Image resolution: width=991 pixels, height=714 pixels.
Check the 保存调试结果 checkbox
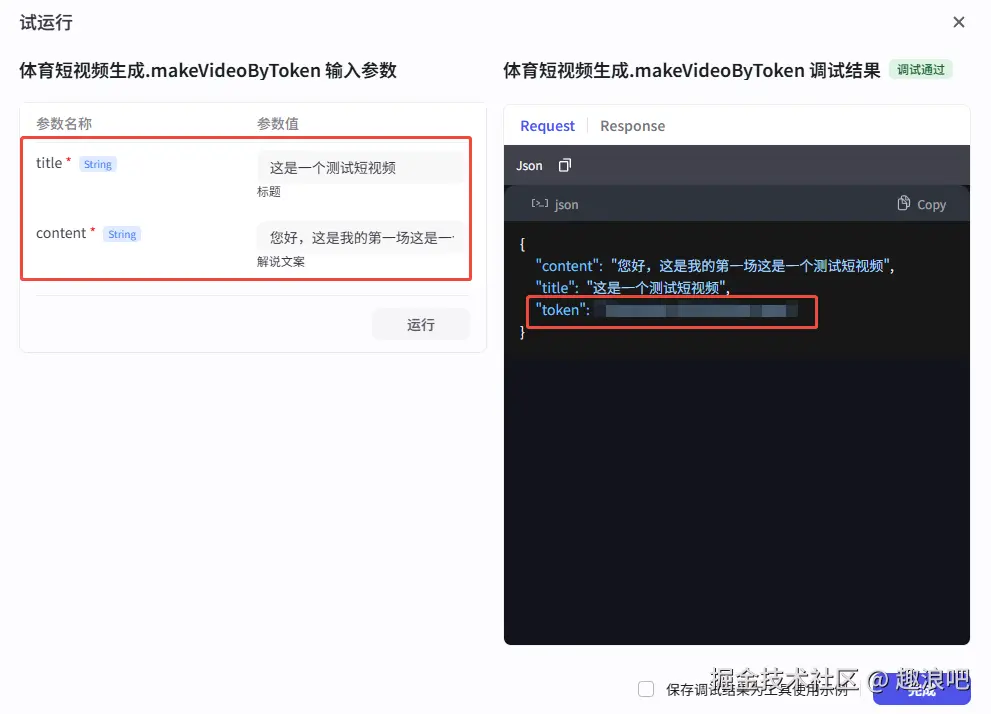[x=646, y=689]
